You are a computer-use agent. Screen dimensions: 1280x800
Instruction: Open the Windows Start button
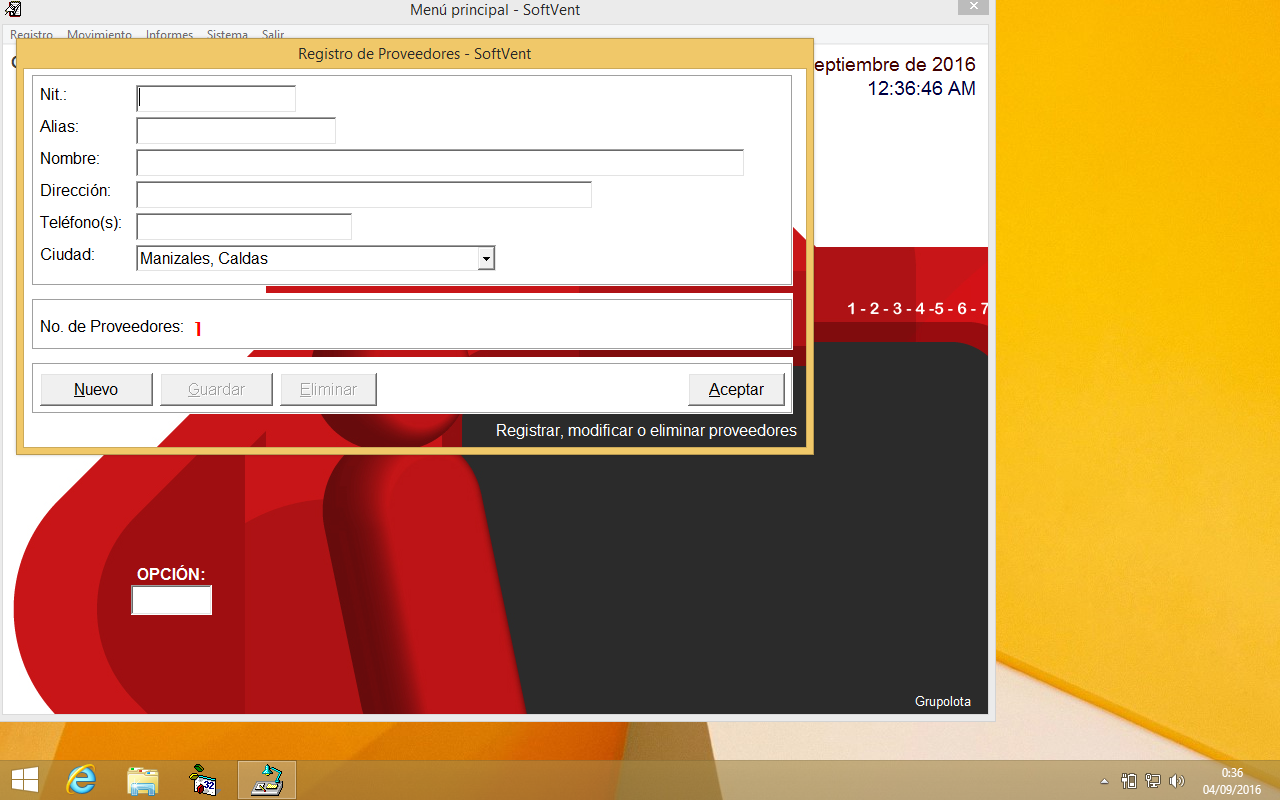pyautogui.click(x=24, y=780)
